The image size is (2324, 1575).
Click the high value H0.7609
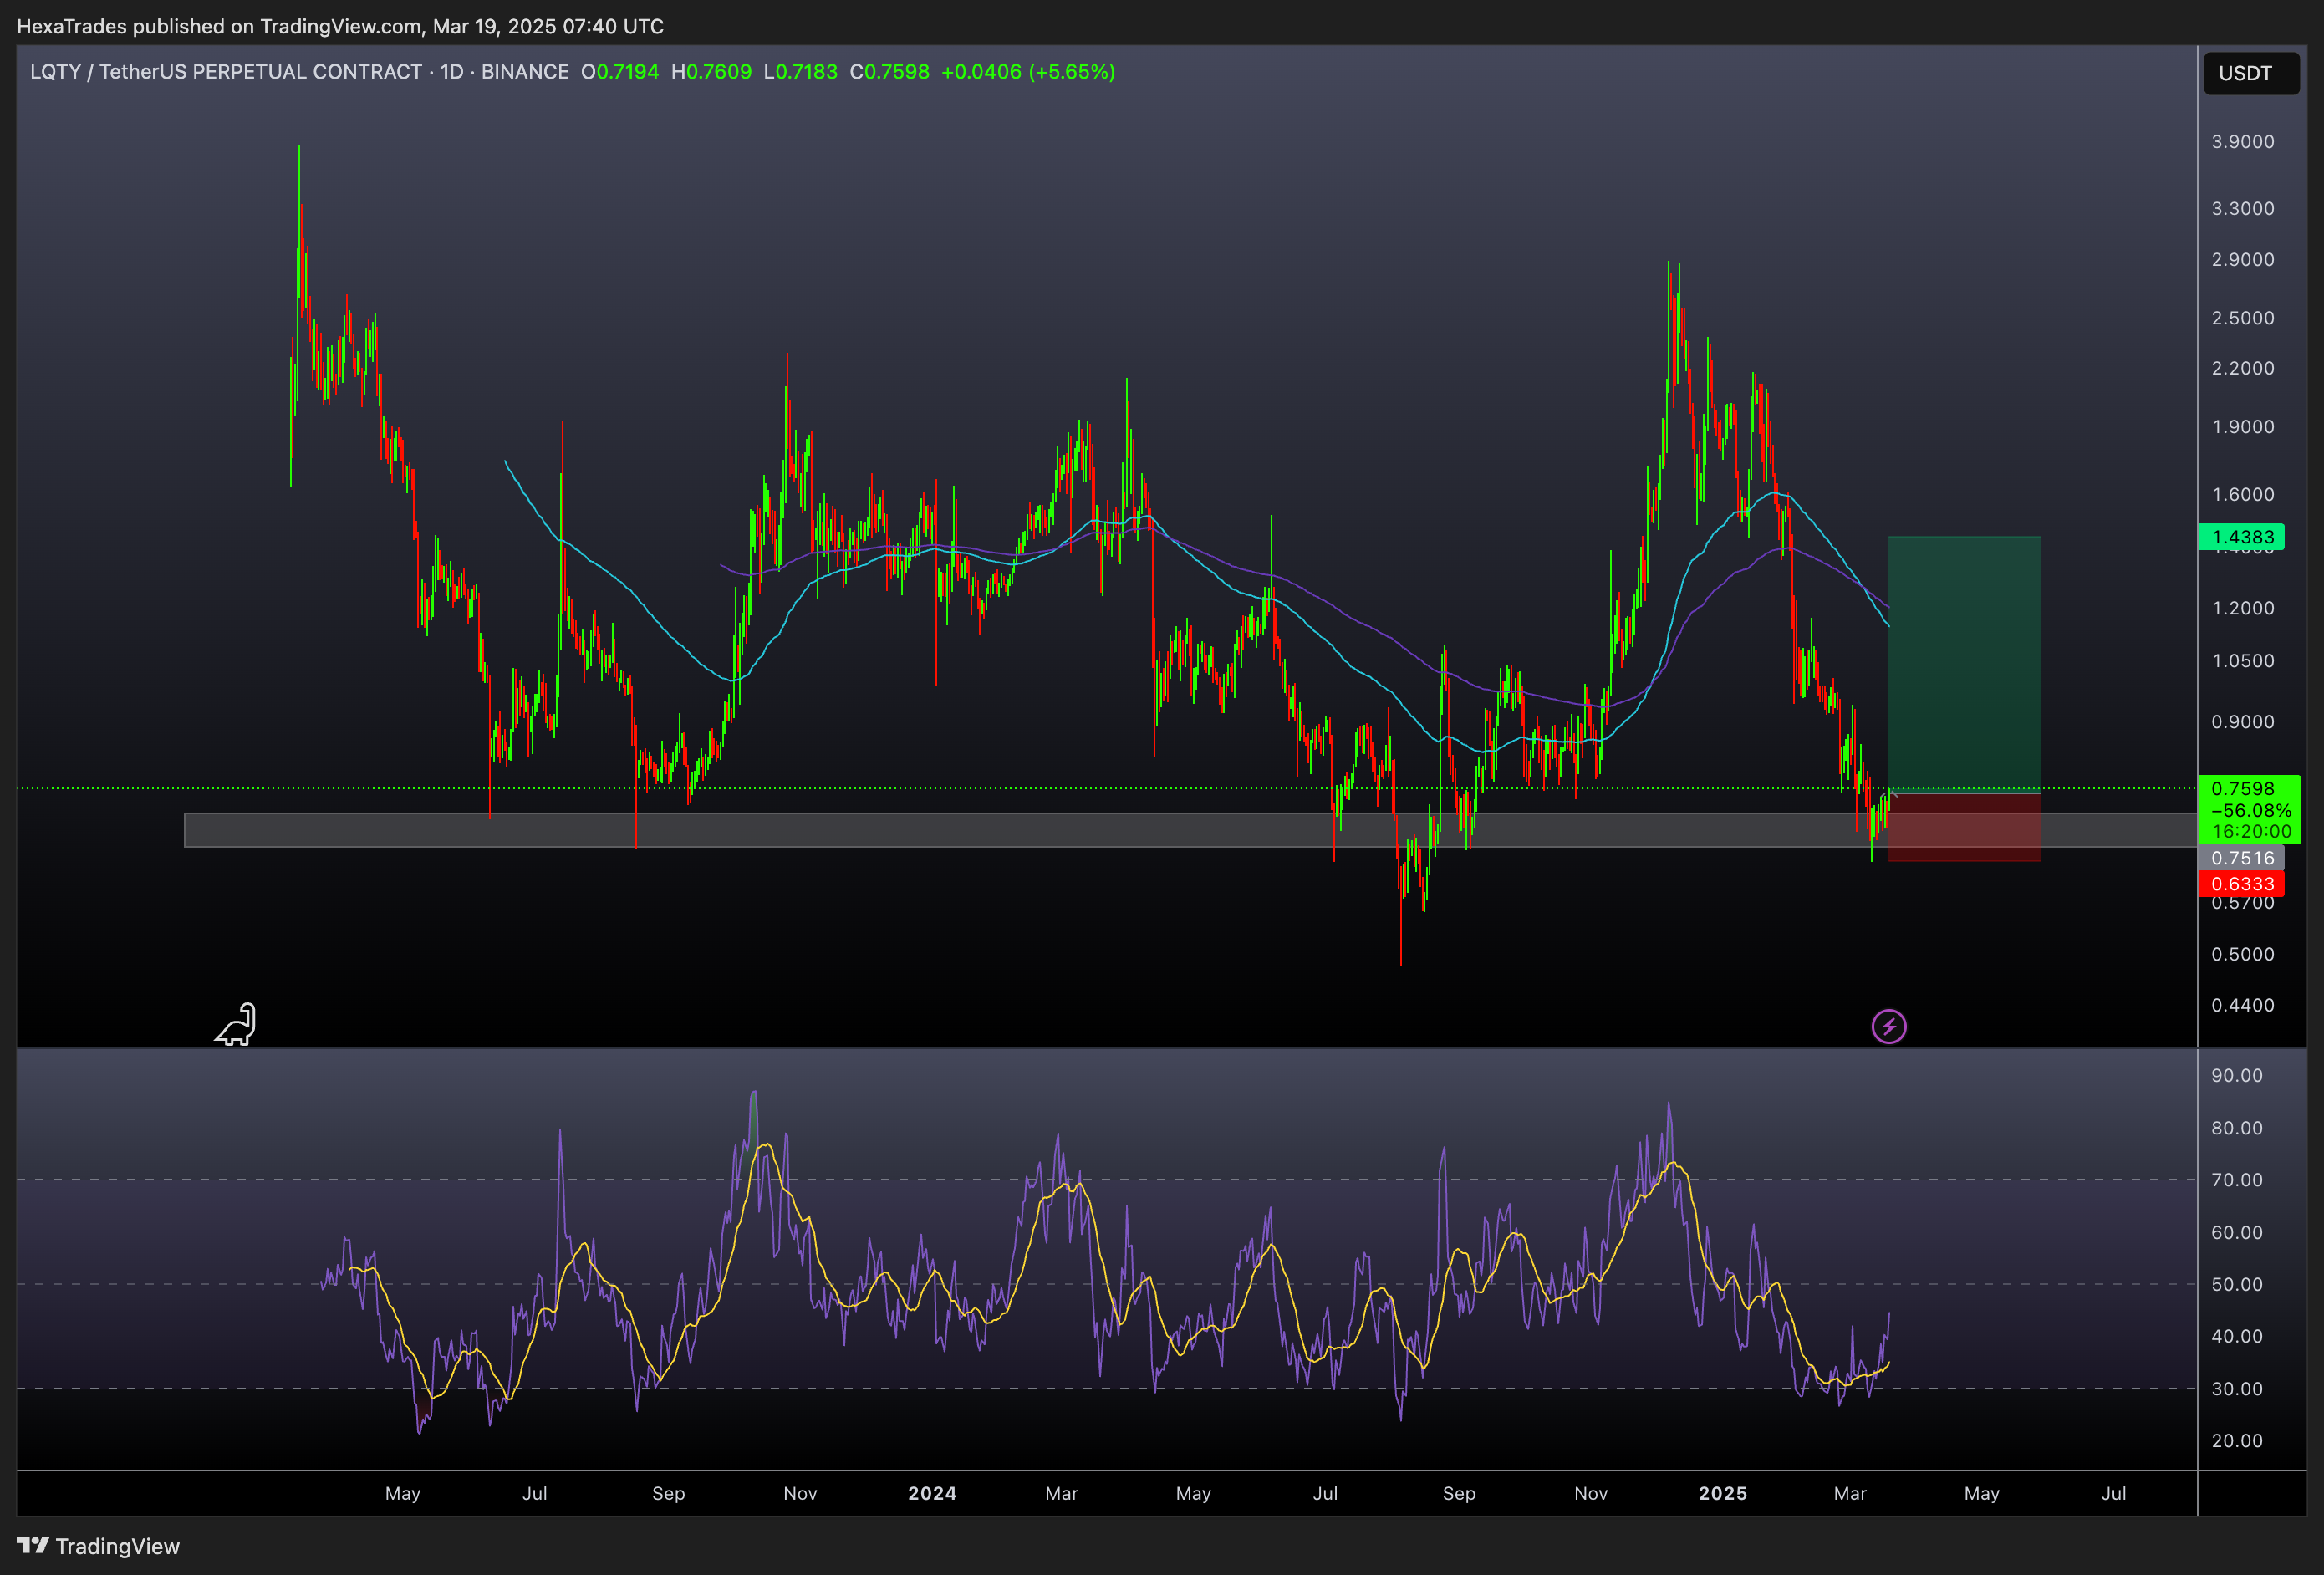point(711,72)
